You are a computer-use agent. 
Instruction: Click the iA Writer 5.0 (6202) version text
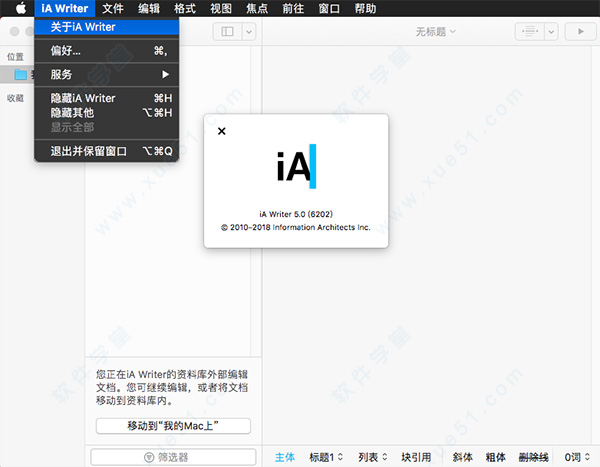tap(296, 214)
